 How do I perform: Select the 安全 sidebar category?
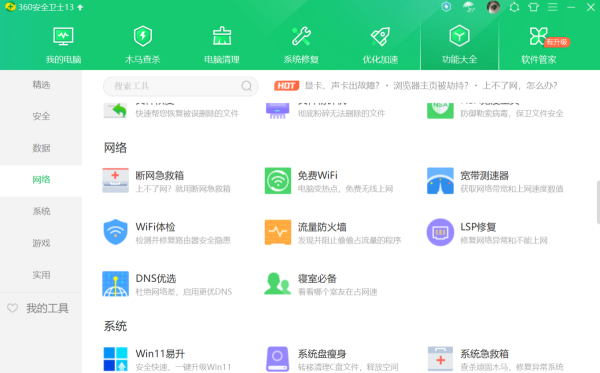point(41,116)
